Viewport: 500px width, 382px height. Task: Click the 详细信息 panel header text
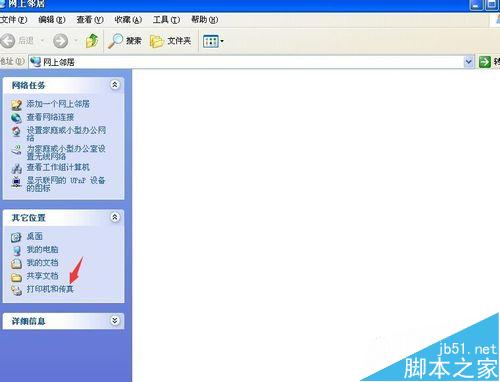point(28,321)
